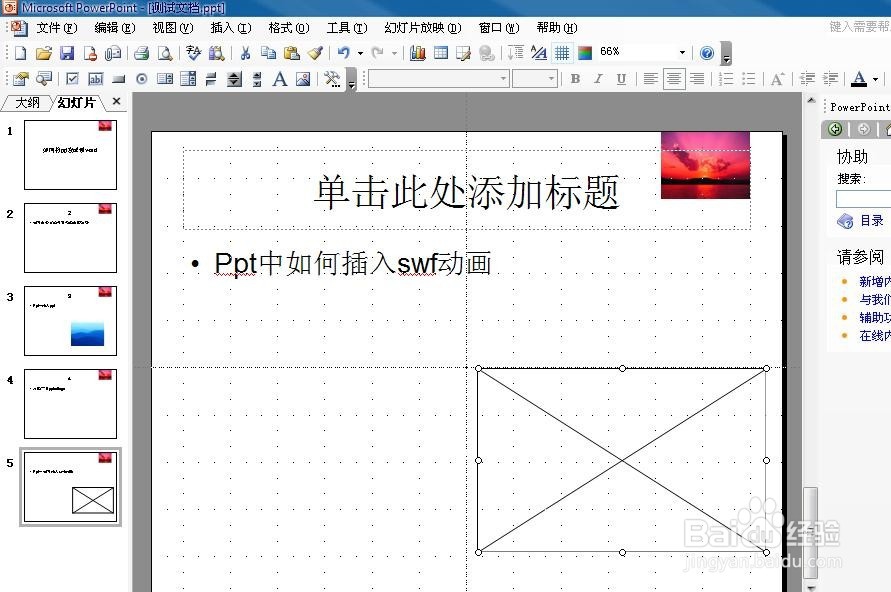
Task: Insert a table
Action: coord(441,53)
